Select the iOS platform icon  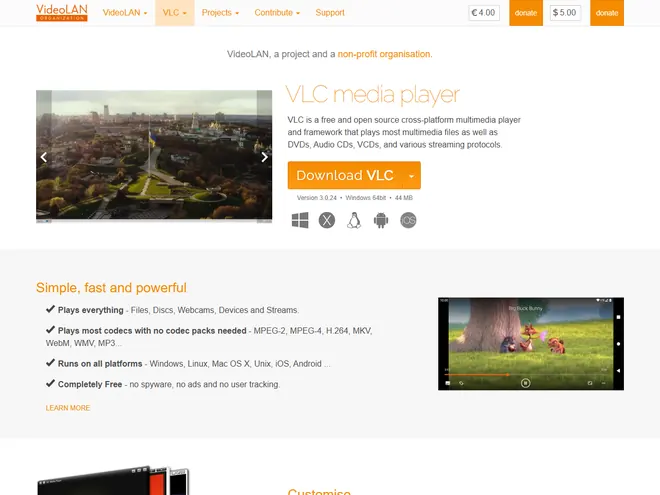click(x=408, y=220)
